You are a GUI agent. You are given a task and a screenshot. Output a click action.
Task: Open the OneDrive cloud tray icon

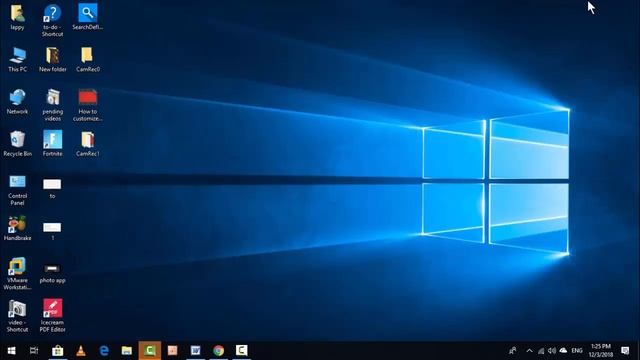click(563, 351)
